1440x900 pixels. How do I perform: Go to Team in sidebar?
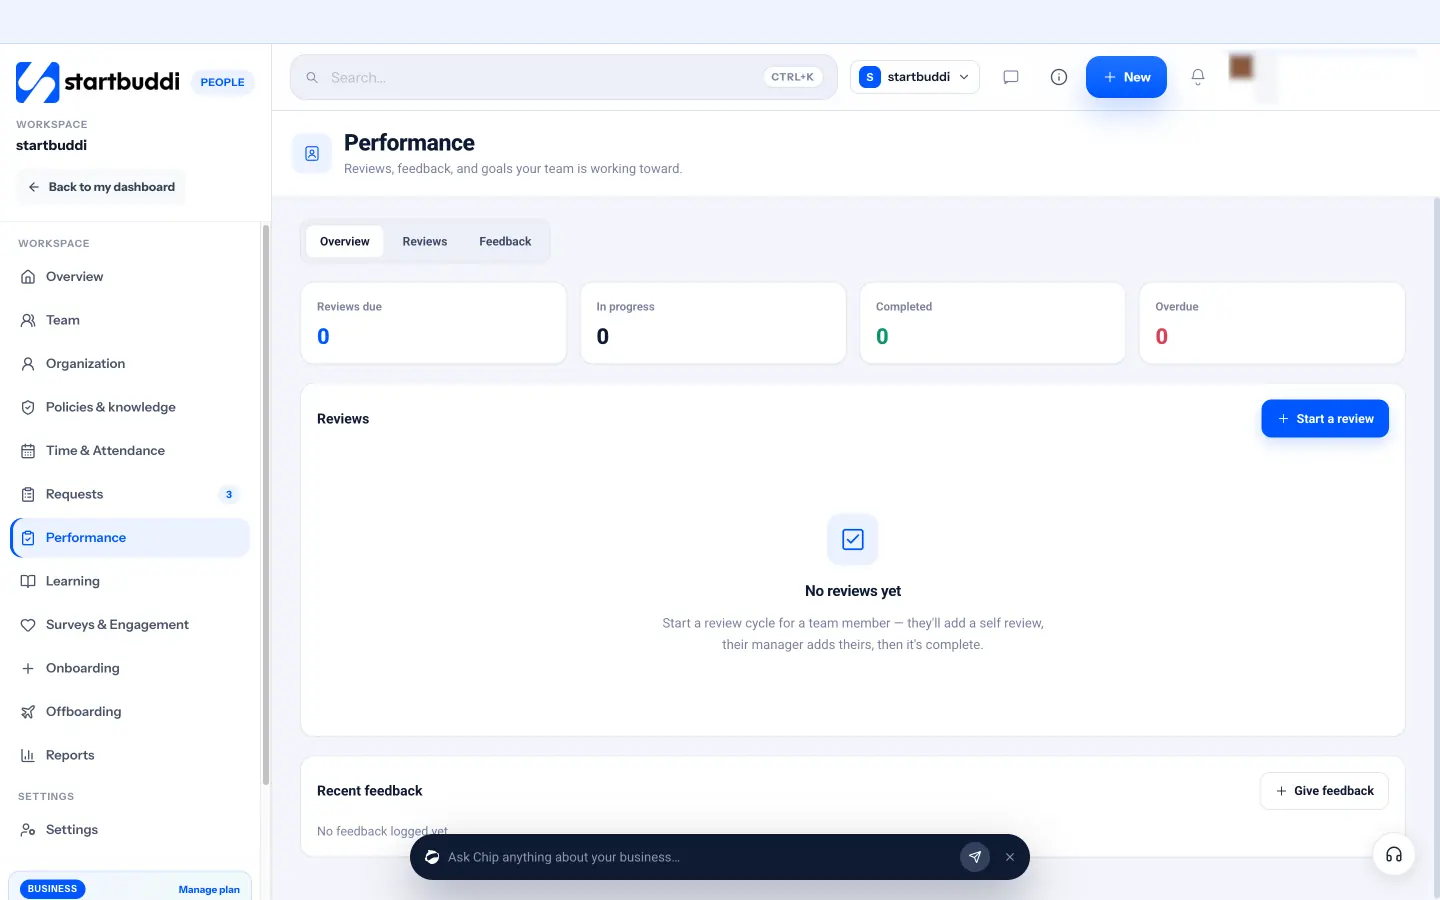point(130,320)
